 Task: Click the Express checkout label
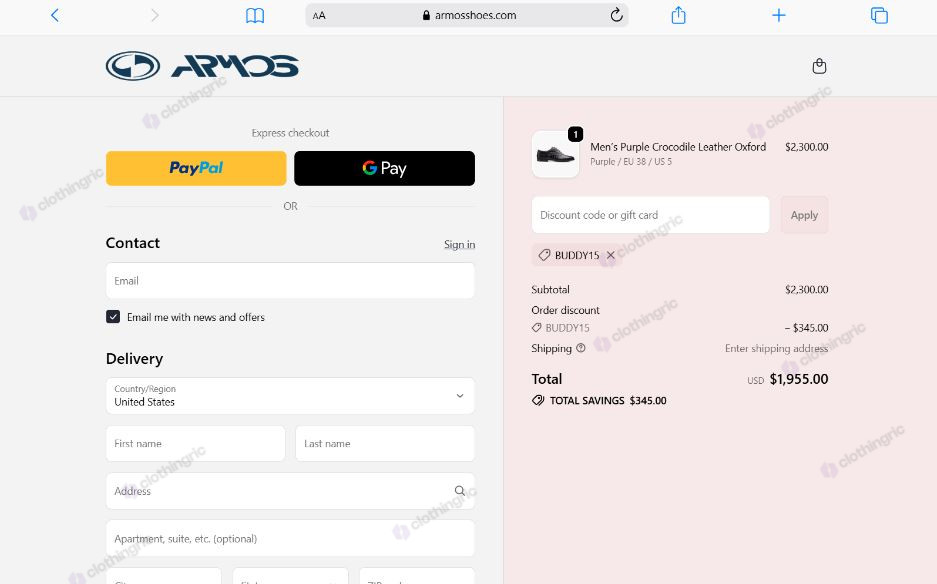pos(290,133)
